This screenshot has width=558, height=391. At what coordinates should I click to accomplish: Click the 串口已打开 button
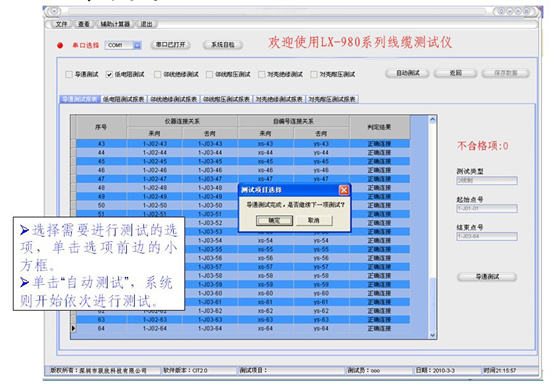click(170, 45)
